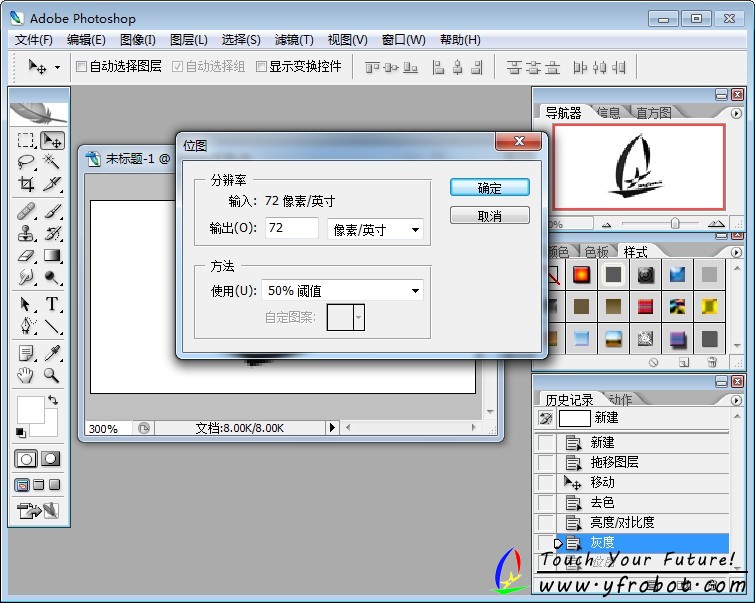Enable 自动选择图层 checkbox
Screen dimensions: 755x603
click(81, 66)
